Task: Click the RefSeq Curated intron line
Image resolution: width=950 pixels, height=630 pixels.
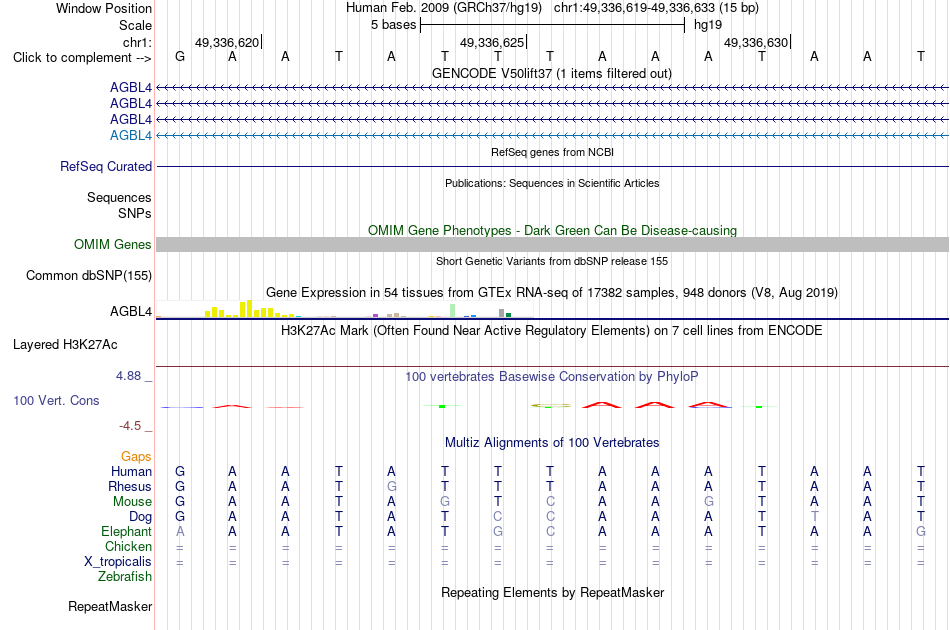Action: [552, 167]
